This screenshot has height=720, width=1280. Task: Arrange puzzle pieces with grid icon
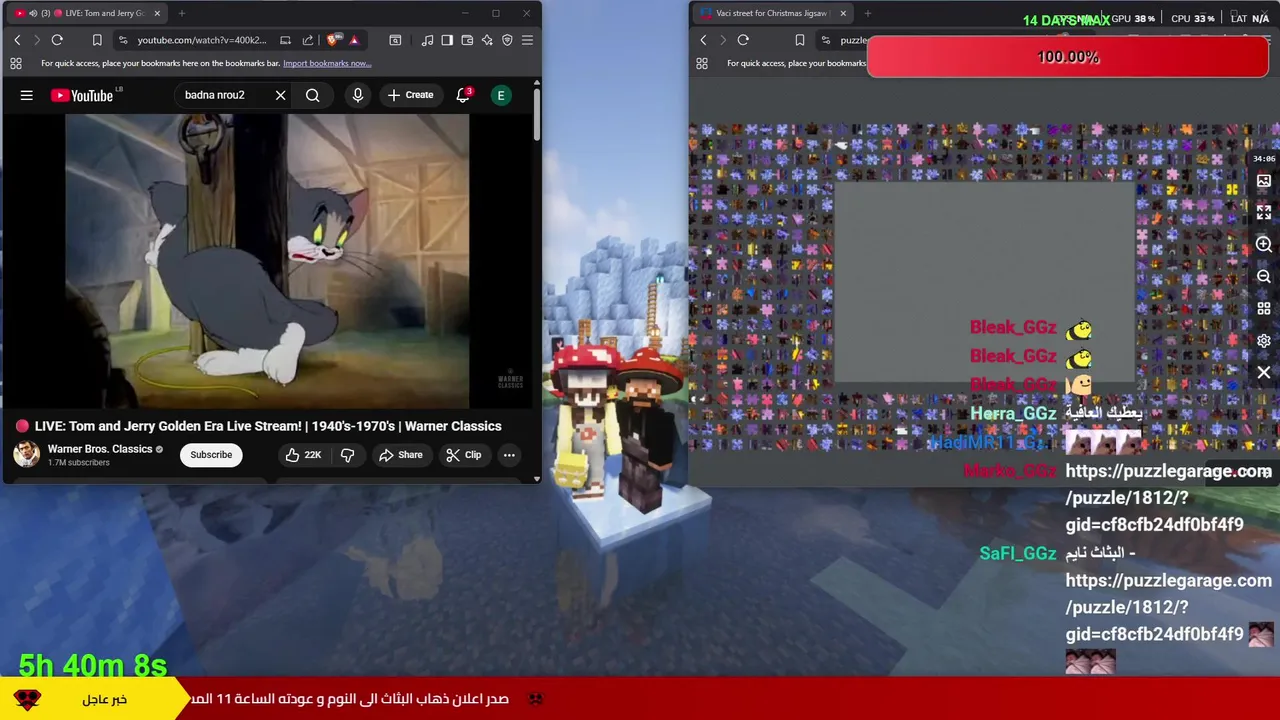pyautogui.click(x=1264, y=309)
